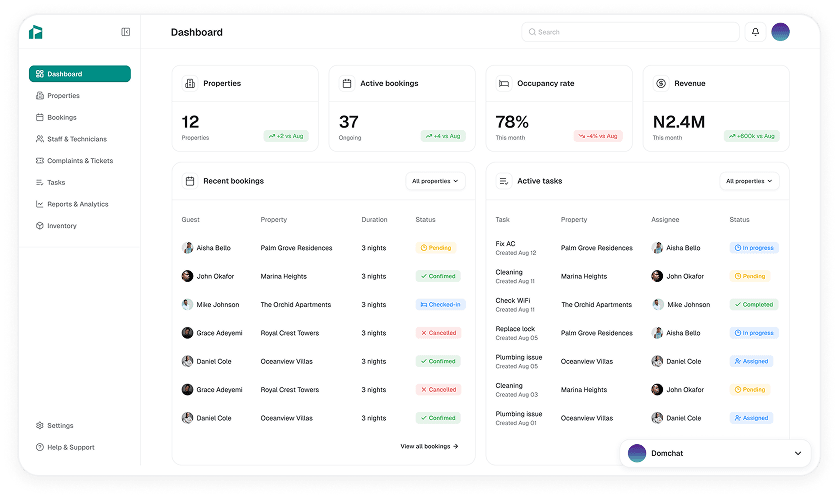This screenshot has width=839, height=498.
Task: Click the Search input field
Action: click(630, 32)
